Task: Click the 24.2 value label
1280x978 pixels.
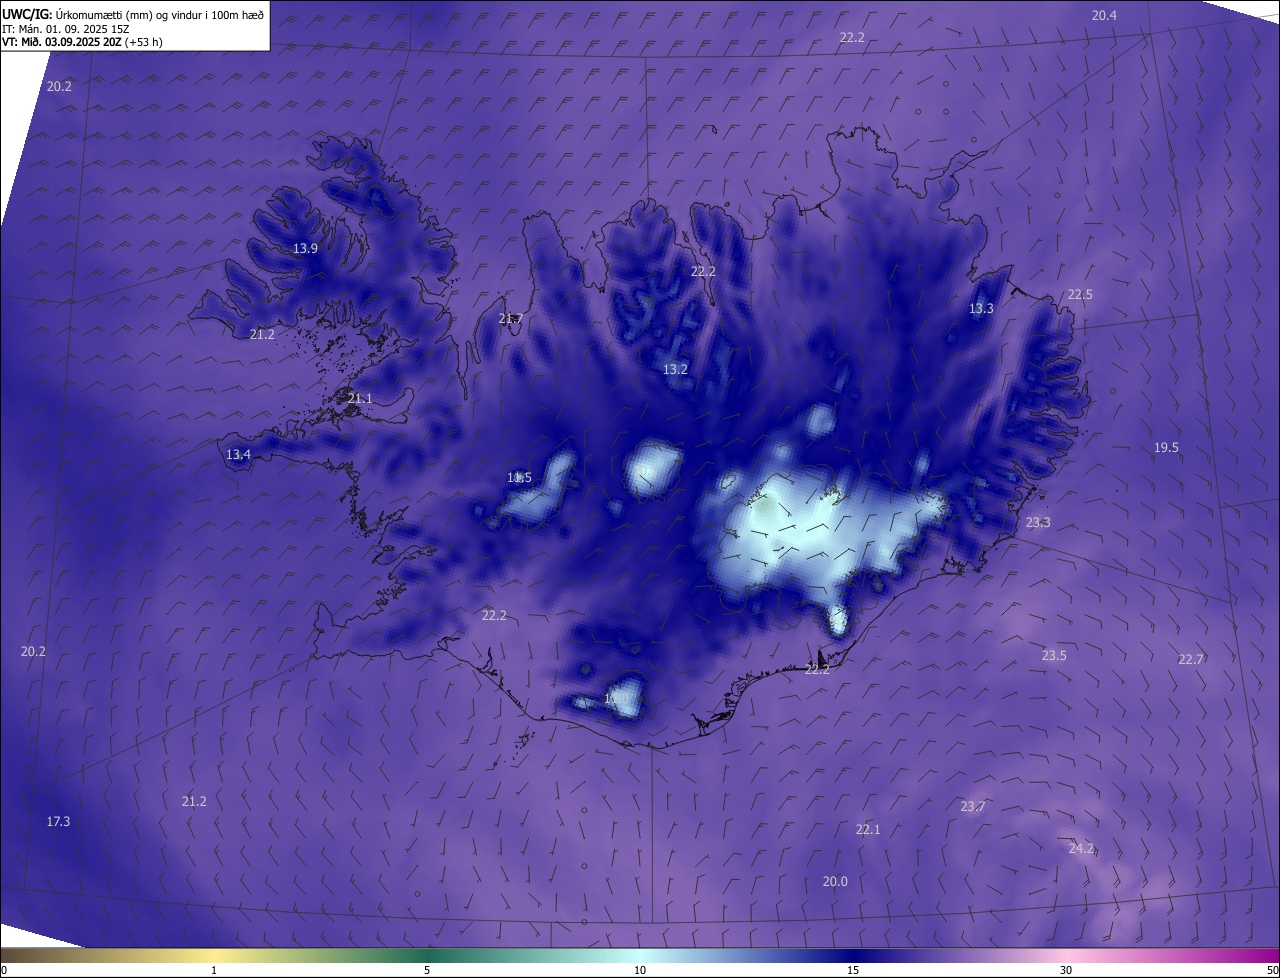Action: click(x=1081, y=849)
